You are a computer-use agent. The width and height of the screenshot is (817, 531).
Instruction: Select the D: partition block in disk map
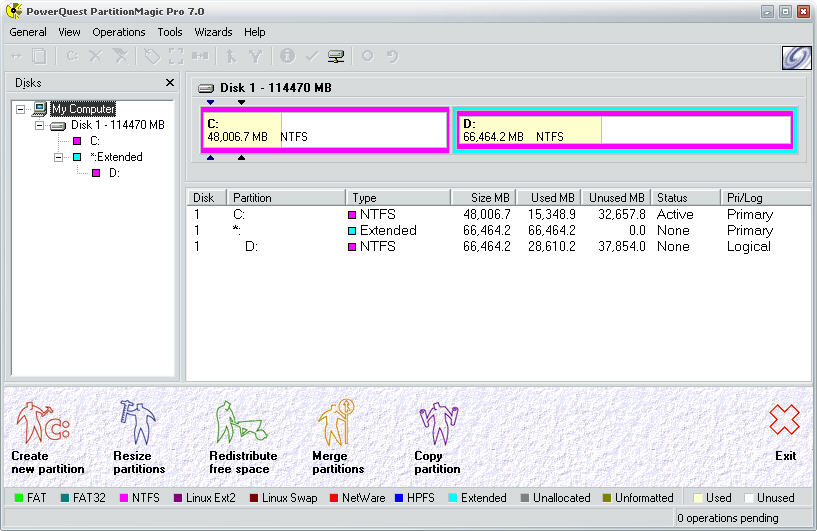pos(624,130)
